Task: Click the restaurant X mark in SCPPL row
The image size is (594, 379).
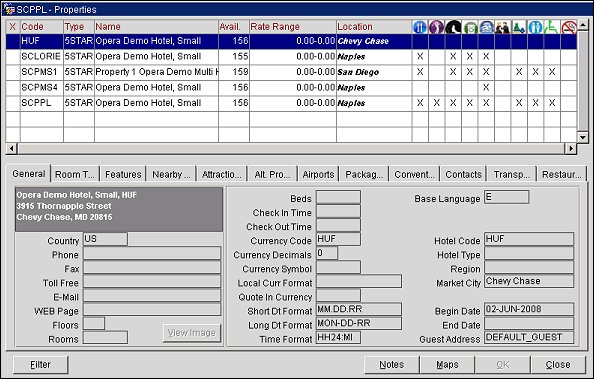Action: pos(420,103)
